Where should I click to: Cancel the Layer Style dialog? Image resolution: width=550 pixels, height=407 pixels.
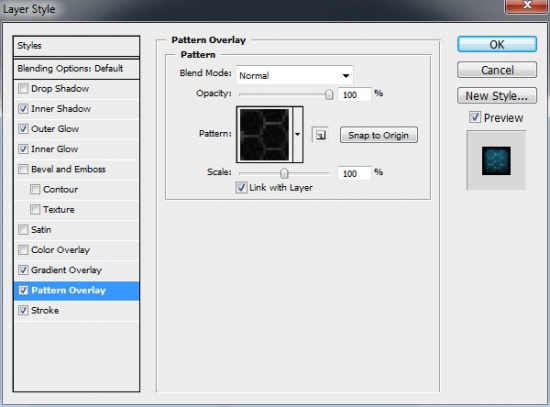497,70
